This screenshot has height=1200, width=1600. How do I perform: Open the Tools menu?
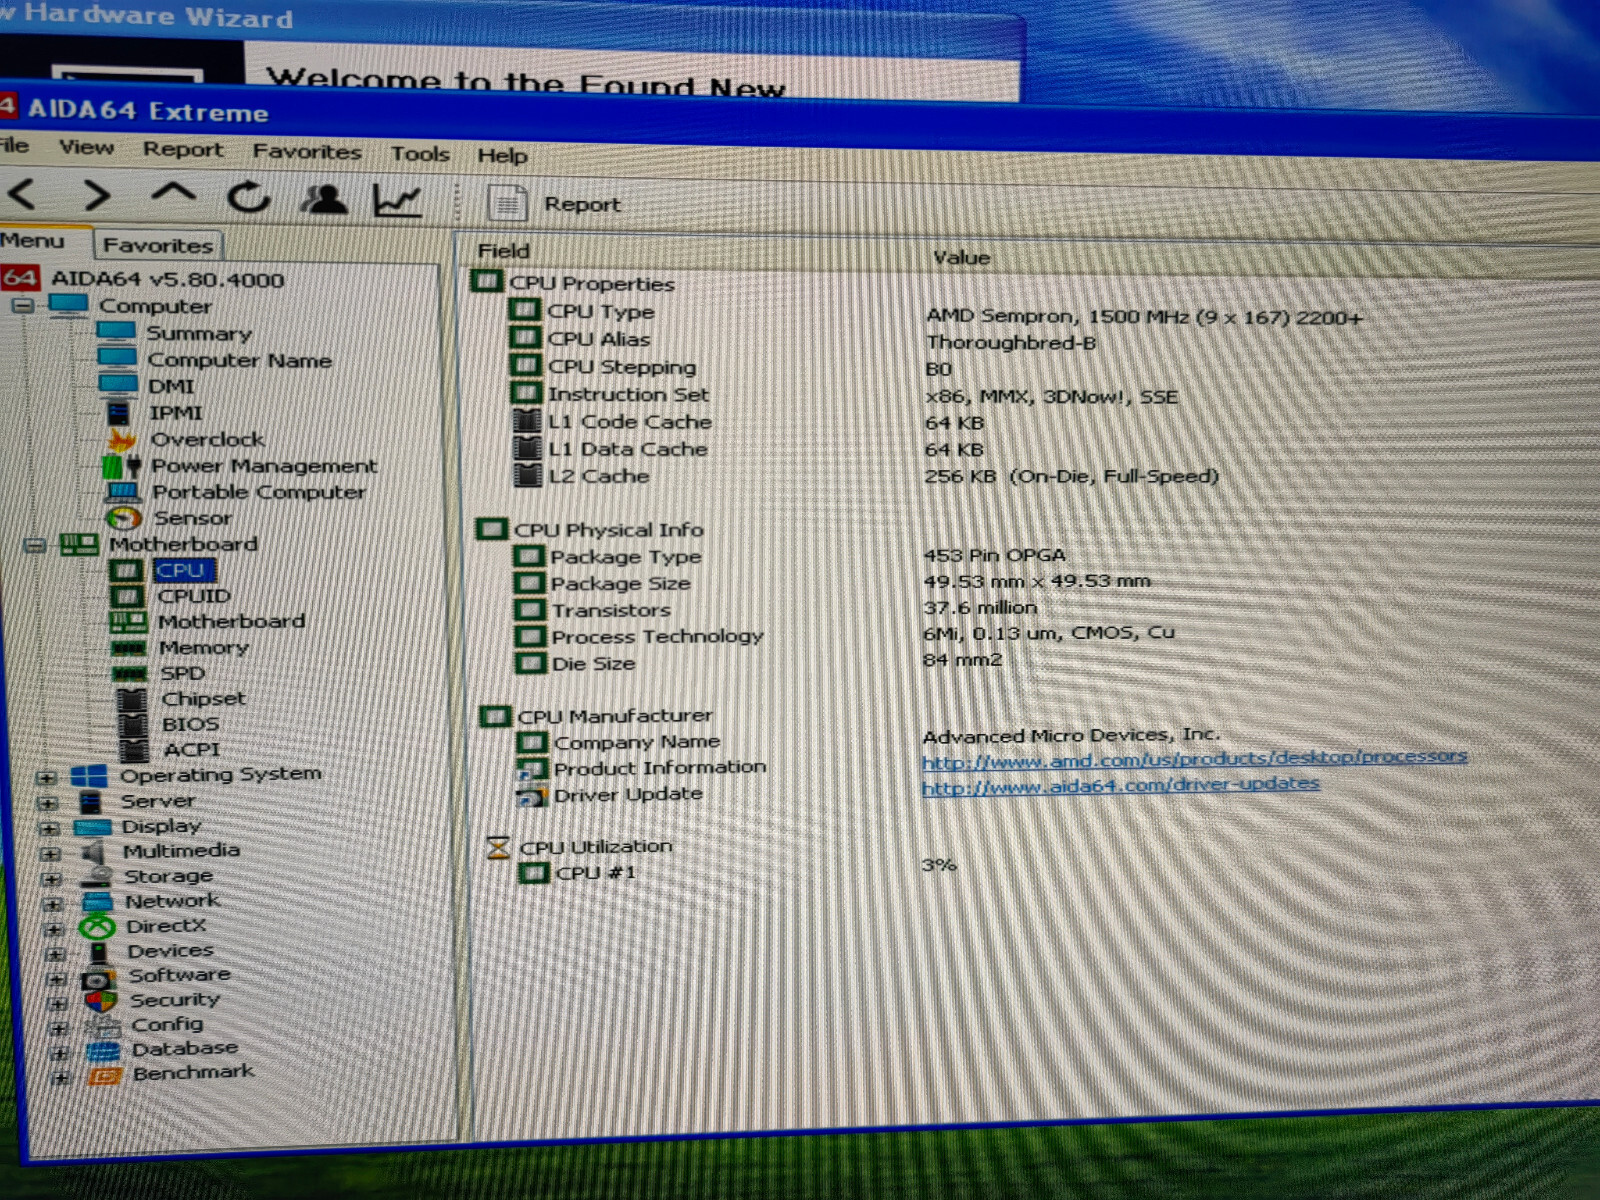[x=420, y=154]
